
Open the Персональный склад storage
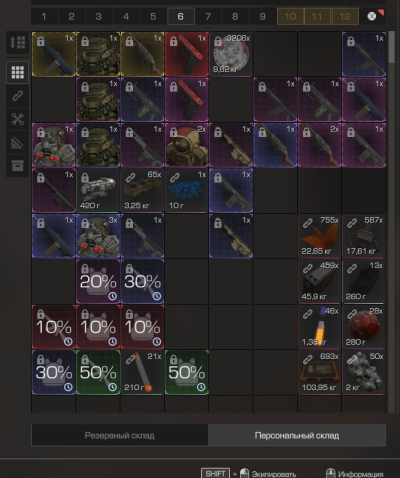coord(297,435)
